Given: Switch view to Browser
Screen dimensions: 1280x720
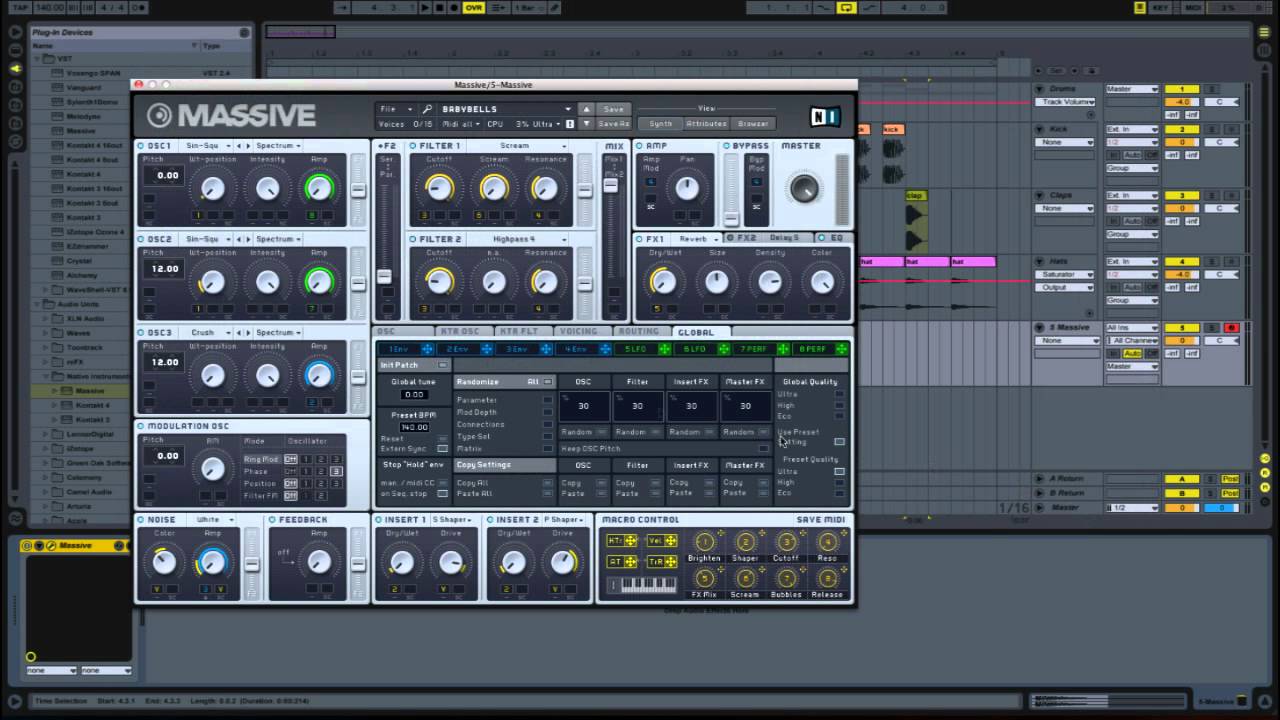Looking at the screenshot, I should click(753, 124).
